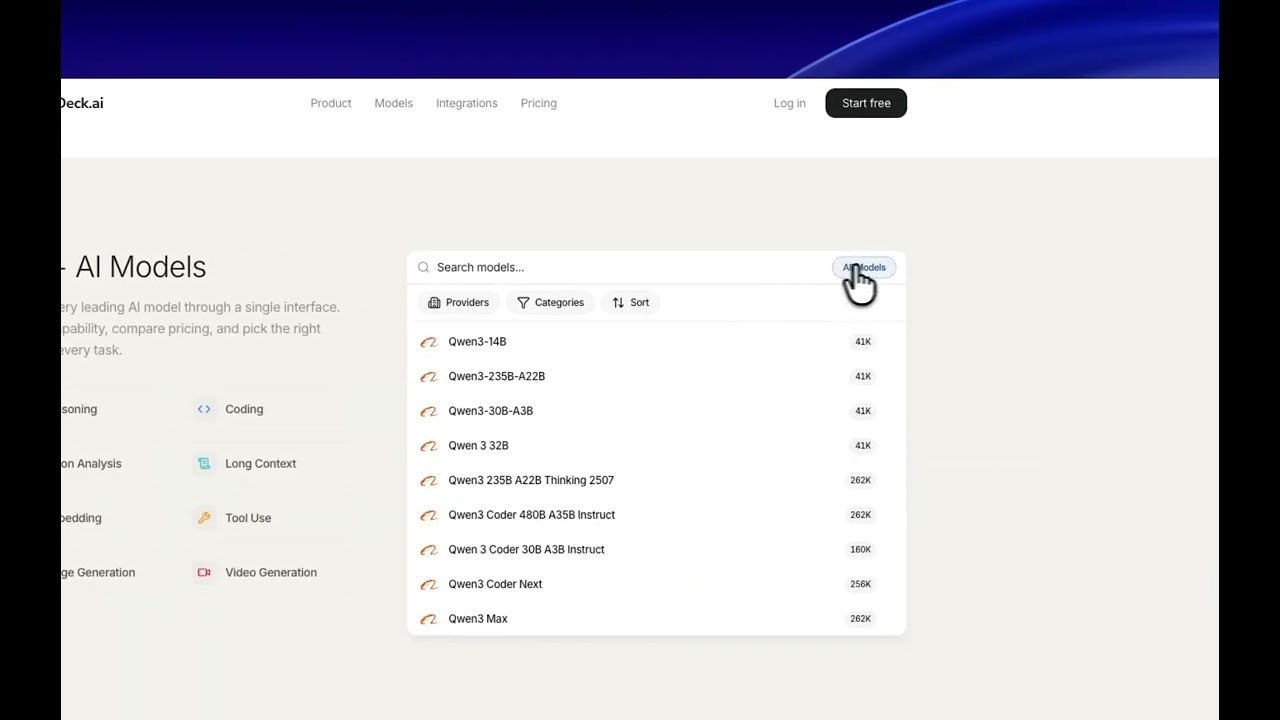1280x720 pixels.
Task: Click the logo beside Qwen3 Max
Action: pos(429,619)
